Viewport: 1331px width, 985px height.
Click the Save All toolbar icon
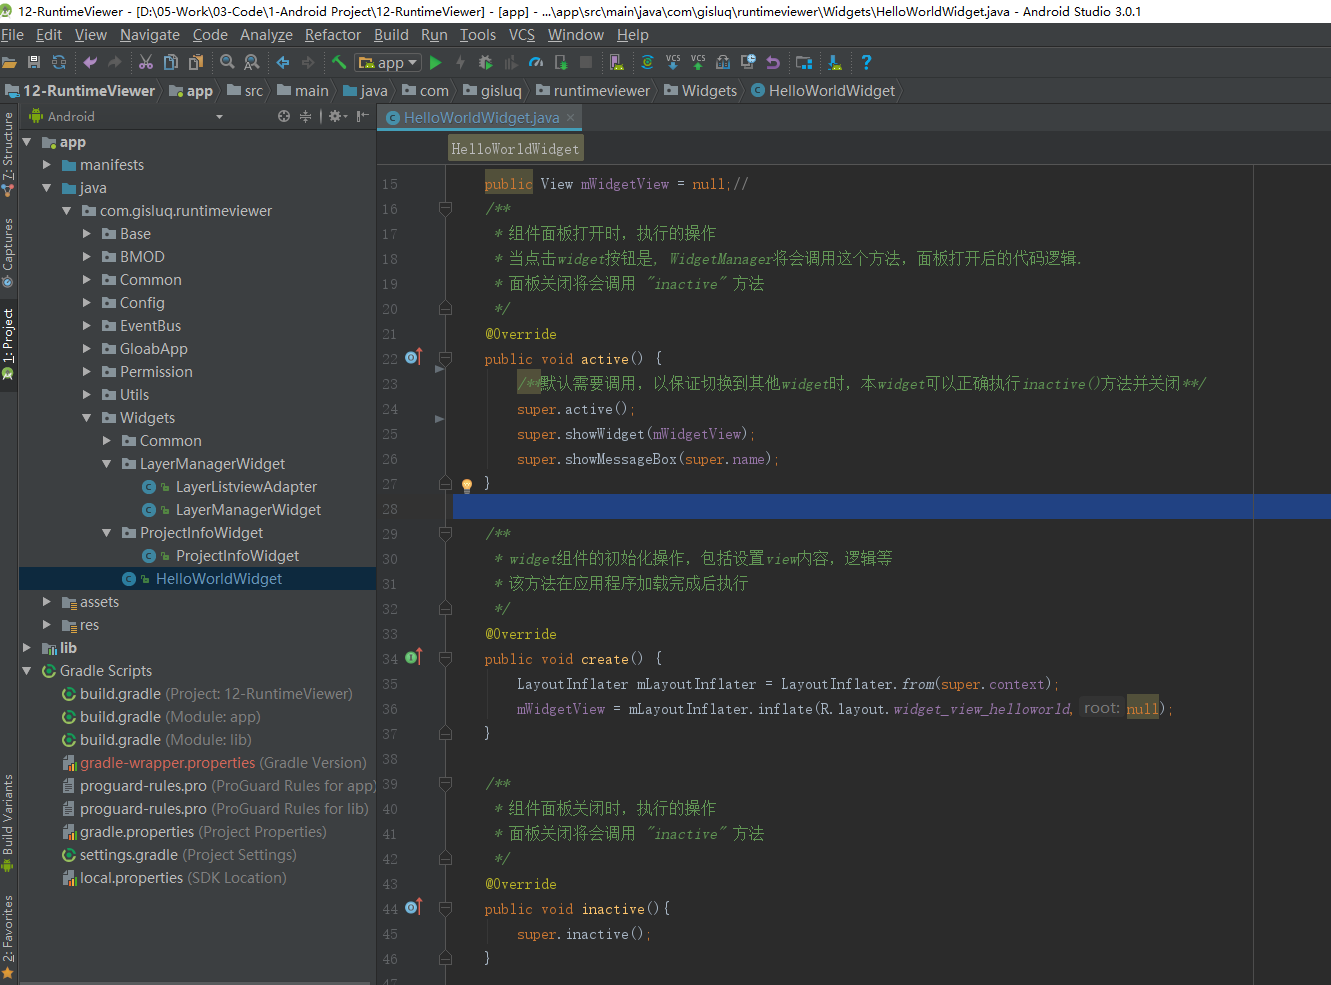[x=34, y=62]
